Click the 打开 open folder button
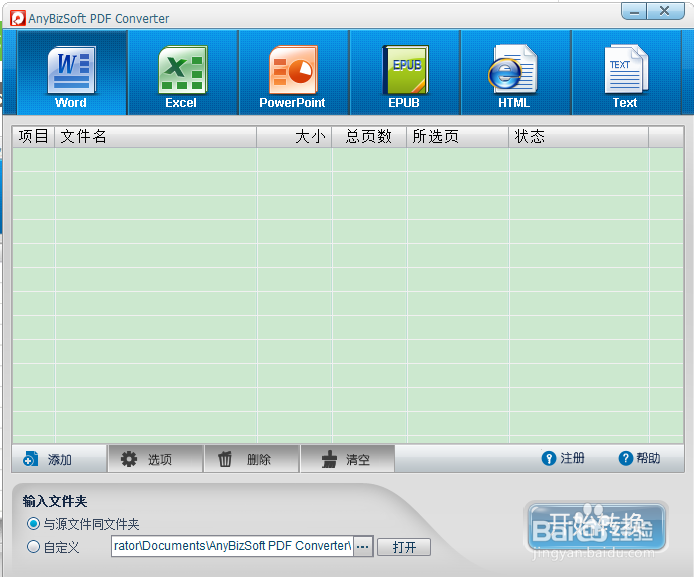The height and width of the screenshot is (577, 694). pyautogui.click(x=404, y=547)
